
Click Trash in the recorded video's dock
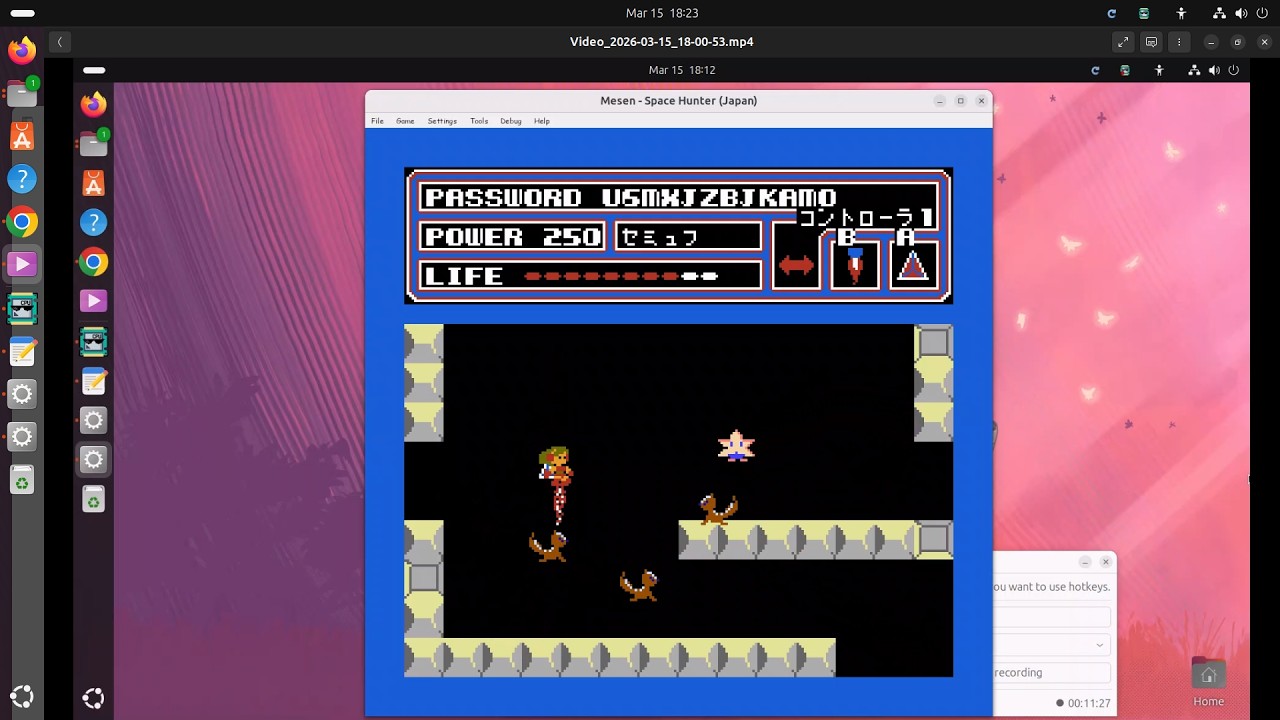tap(93, 500)
